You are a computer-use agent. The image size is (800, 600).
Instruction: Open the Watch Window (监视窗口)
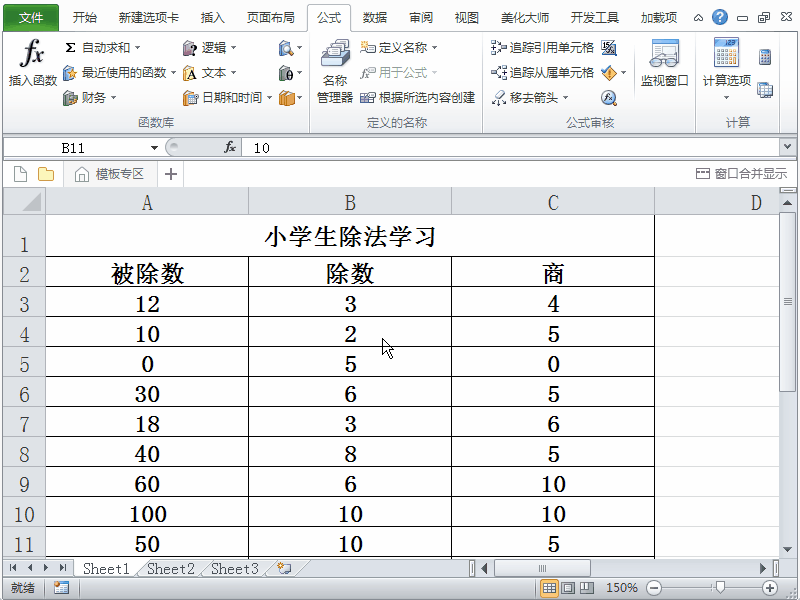pyautogui.click(x=664, y=66)
